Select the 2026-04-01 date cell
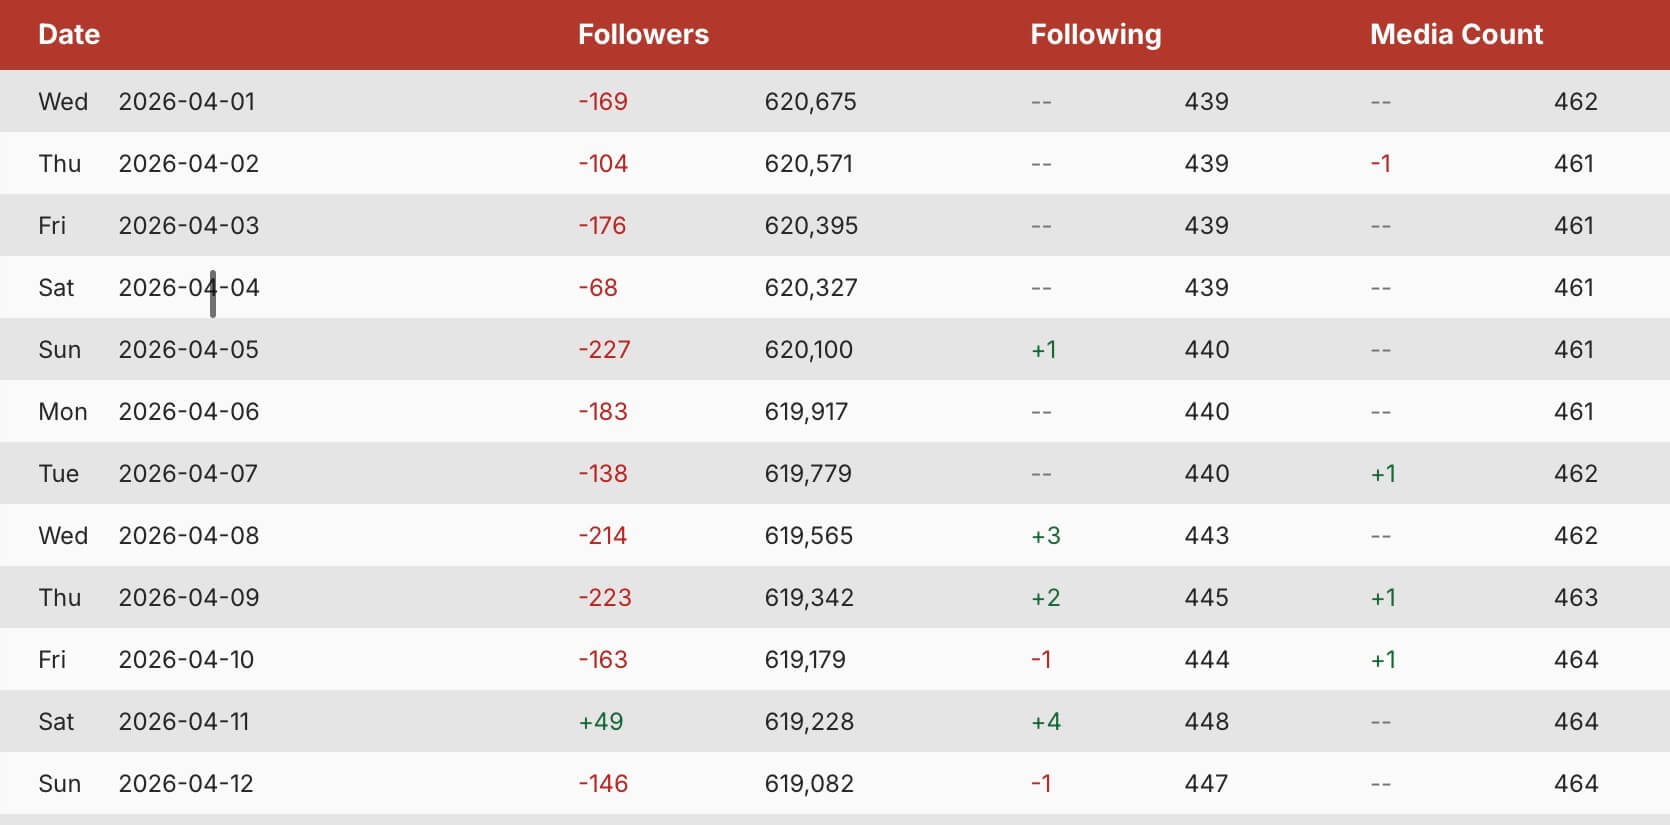Viewport: 1670px width, 825px height. tap(187, 102)
